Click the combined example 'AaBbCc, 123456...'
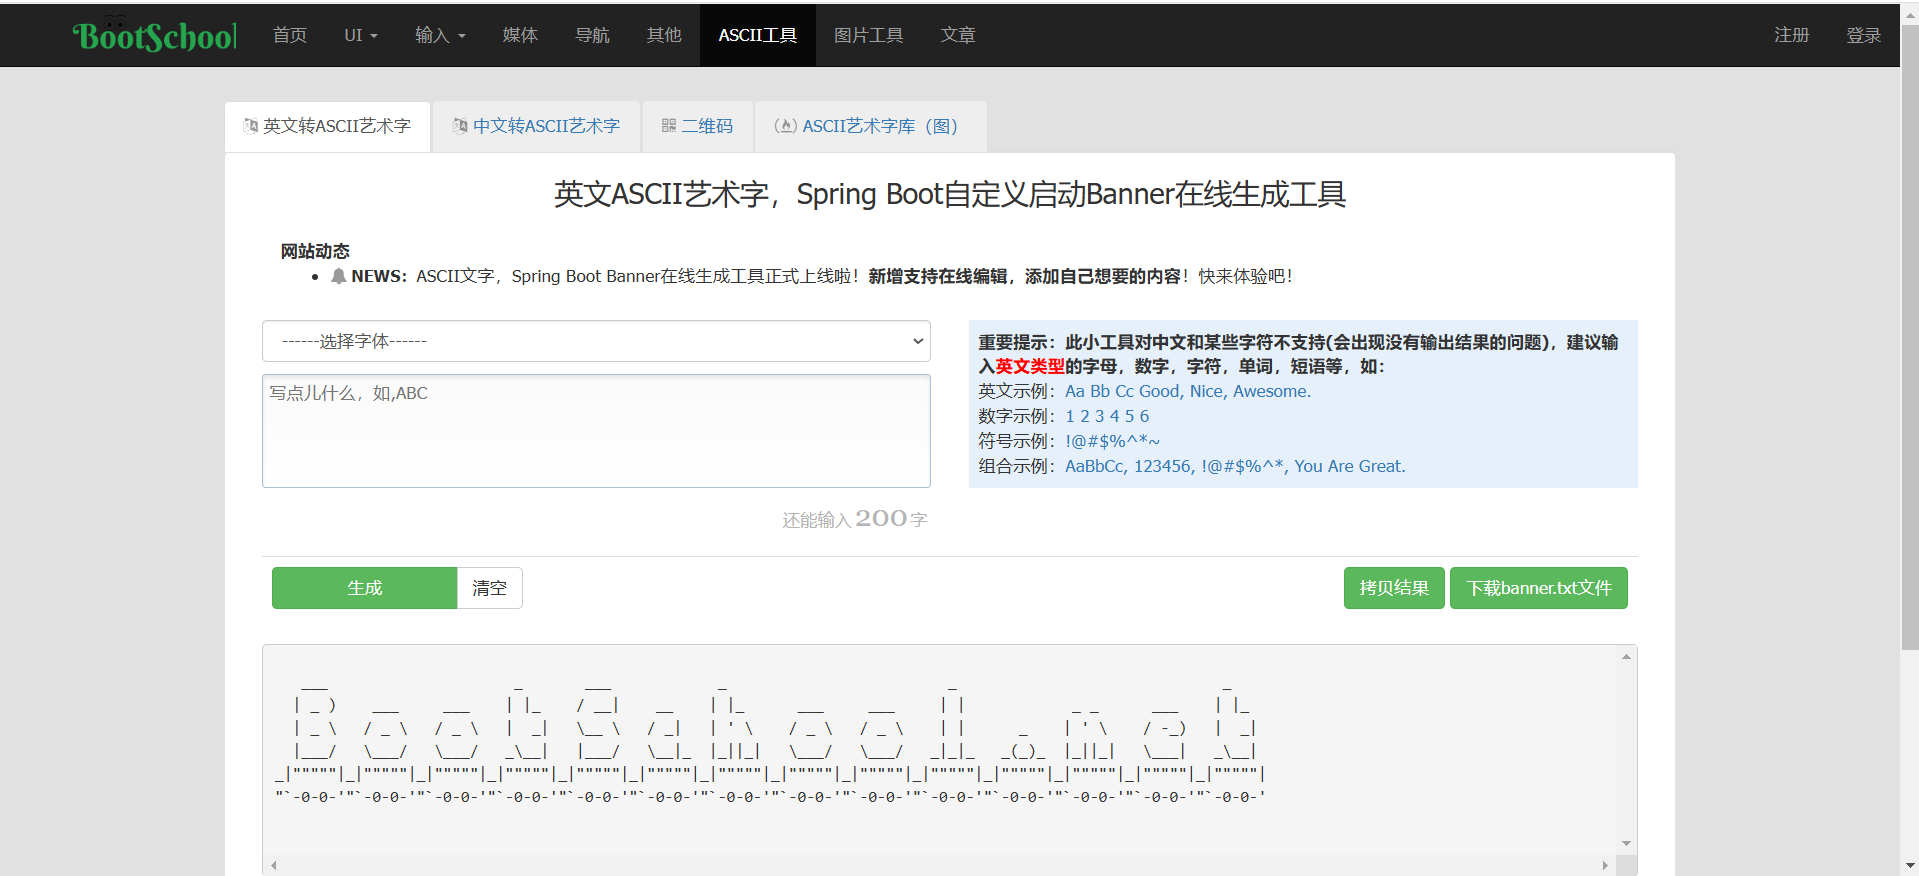 [1235, 466]
